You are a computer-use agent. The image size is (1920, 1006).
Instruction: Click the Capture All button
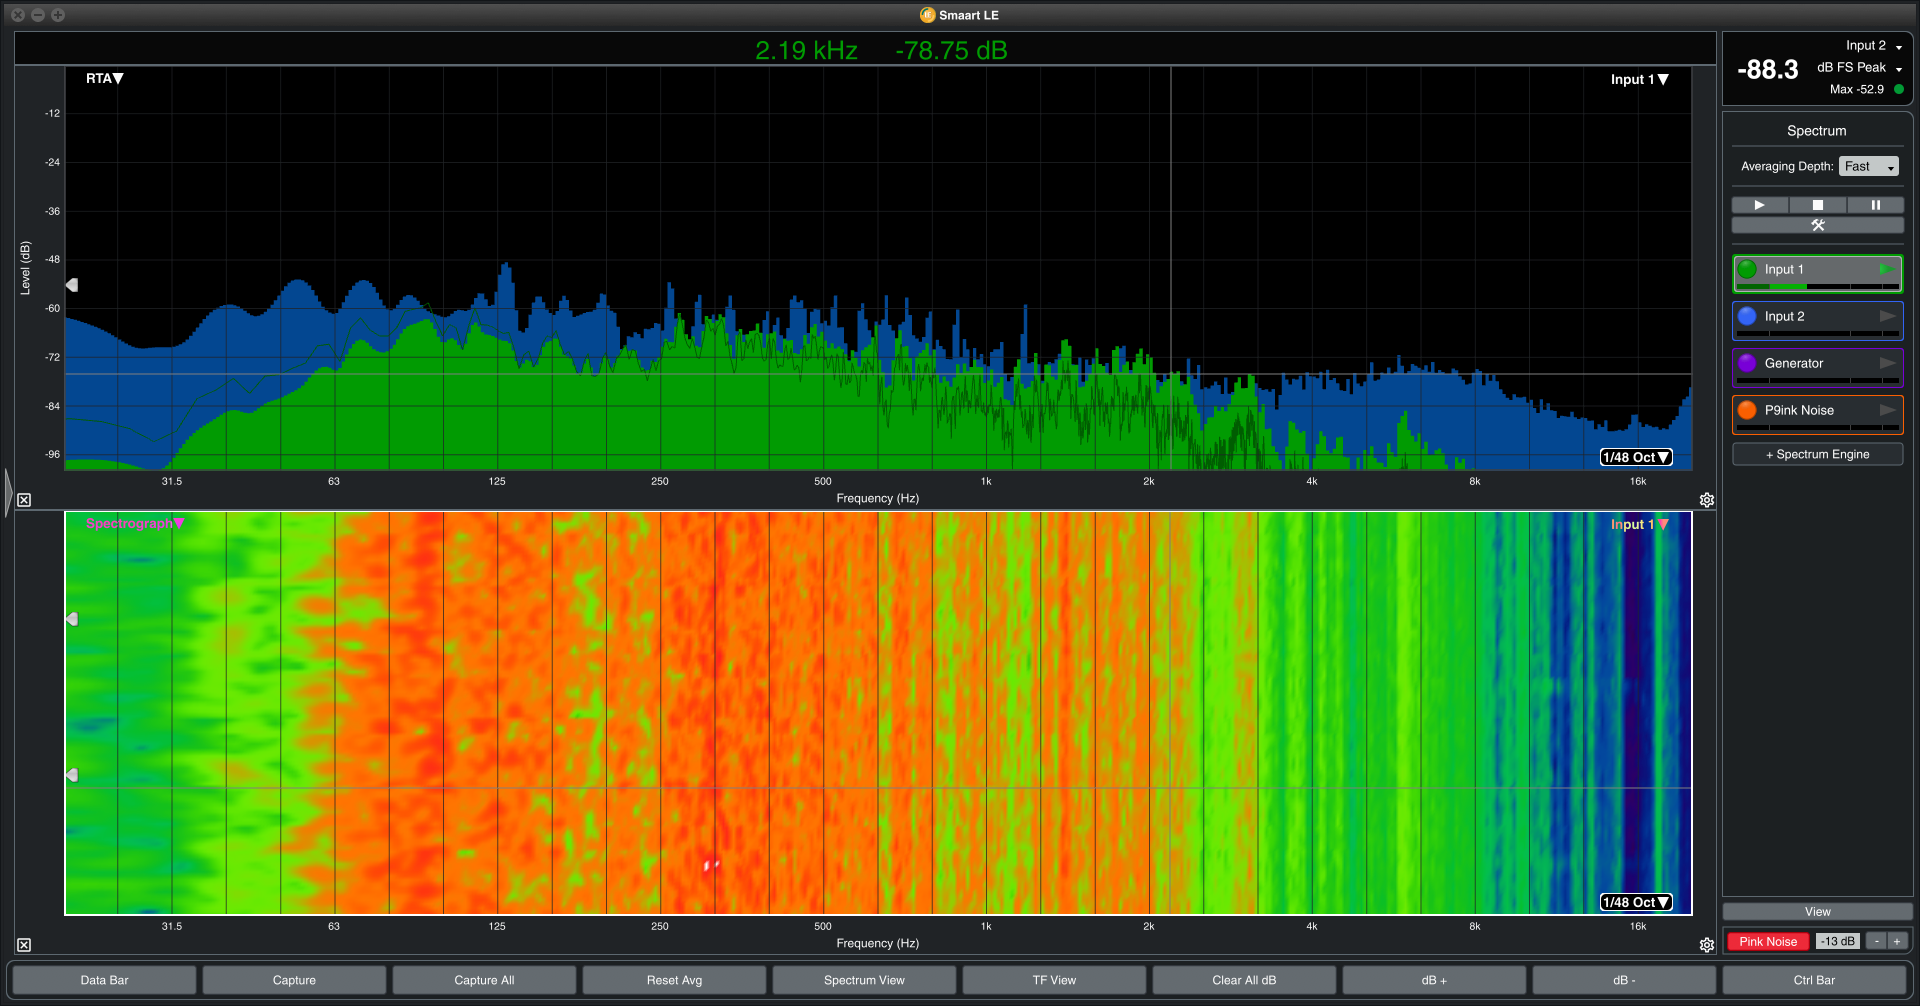(484, 980)
